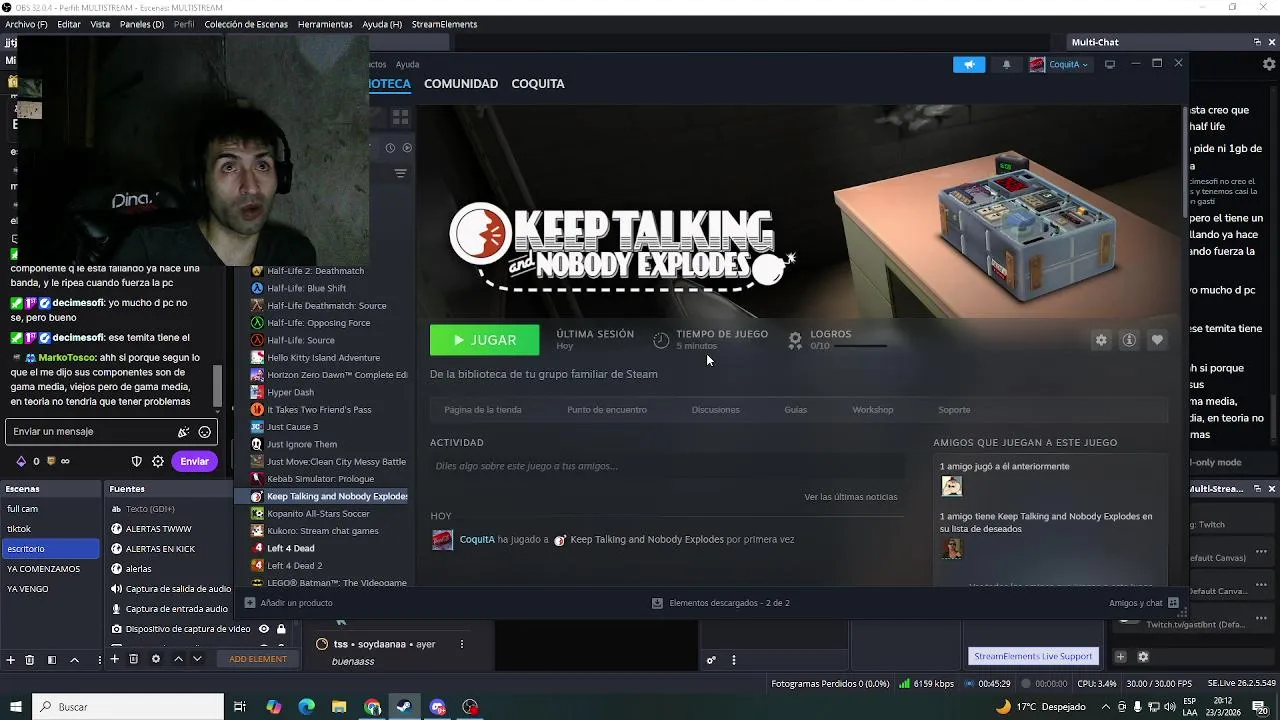1280x720 pixels.
Task: Click ADD ELEMENT button
Action: [x=258, y=659]
